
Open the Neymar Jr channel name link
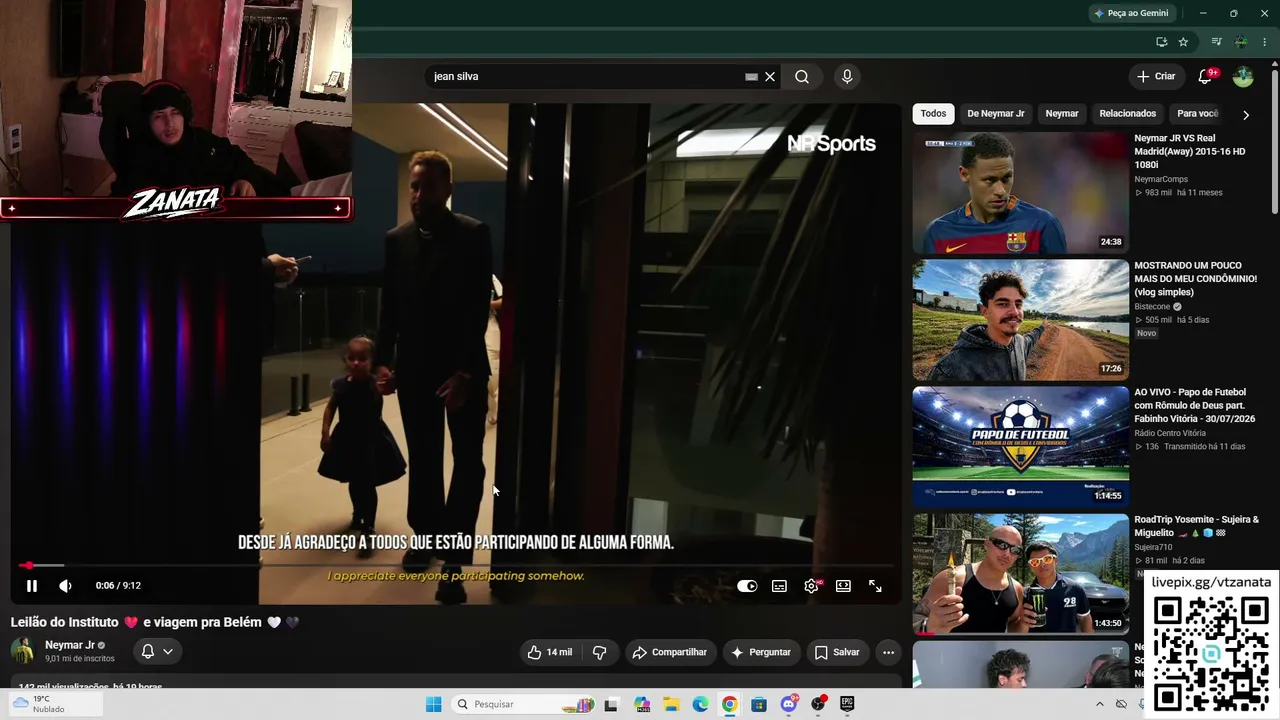click(x=70, y=645)
